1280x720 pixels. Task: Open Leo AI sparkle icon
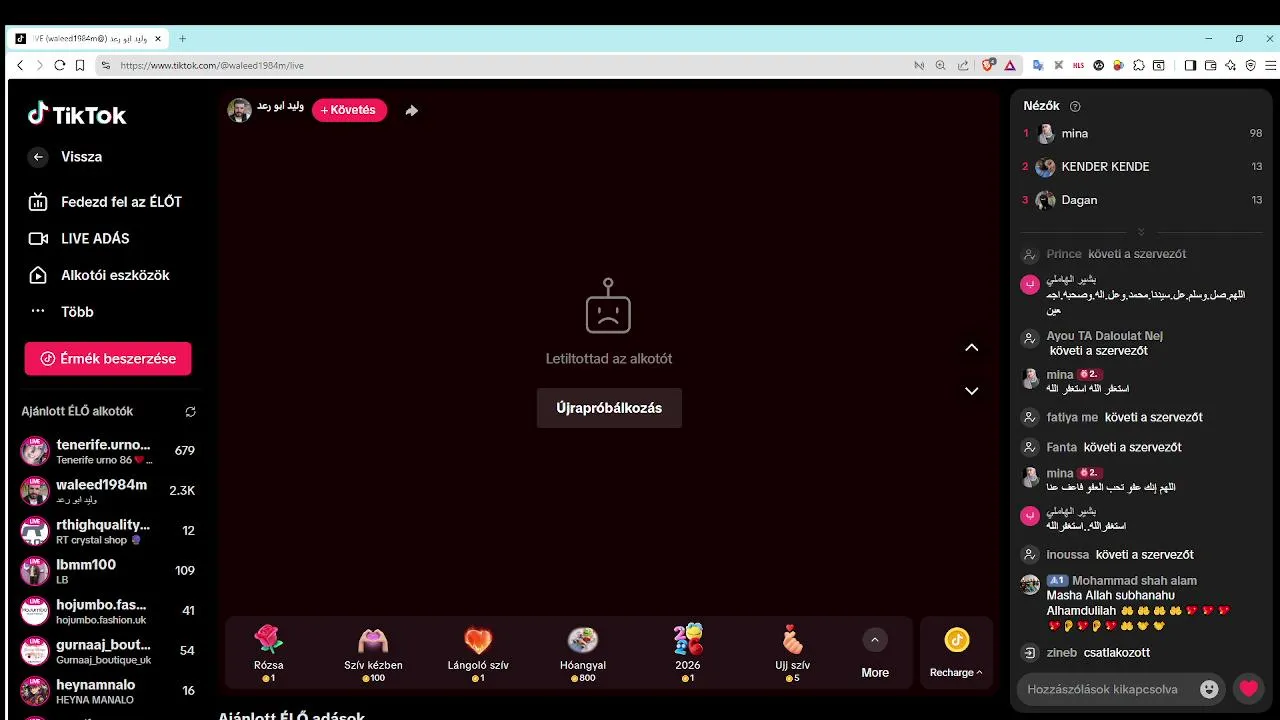1230,65
